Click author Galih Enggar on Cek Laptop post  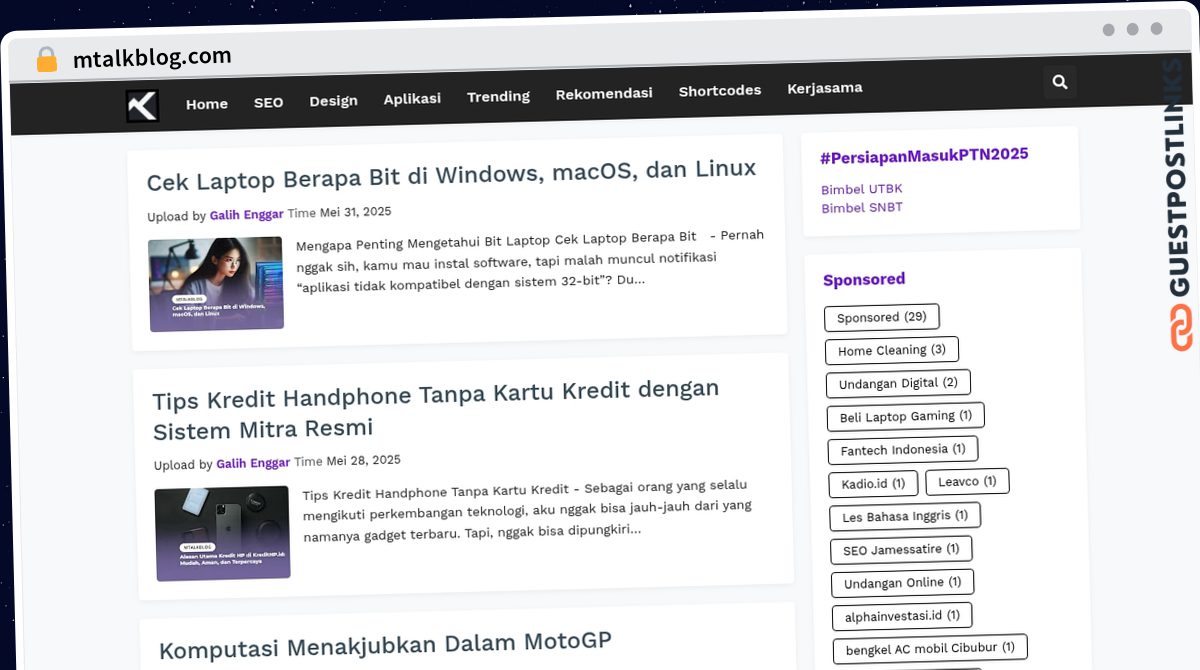tap(247, 215)
